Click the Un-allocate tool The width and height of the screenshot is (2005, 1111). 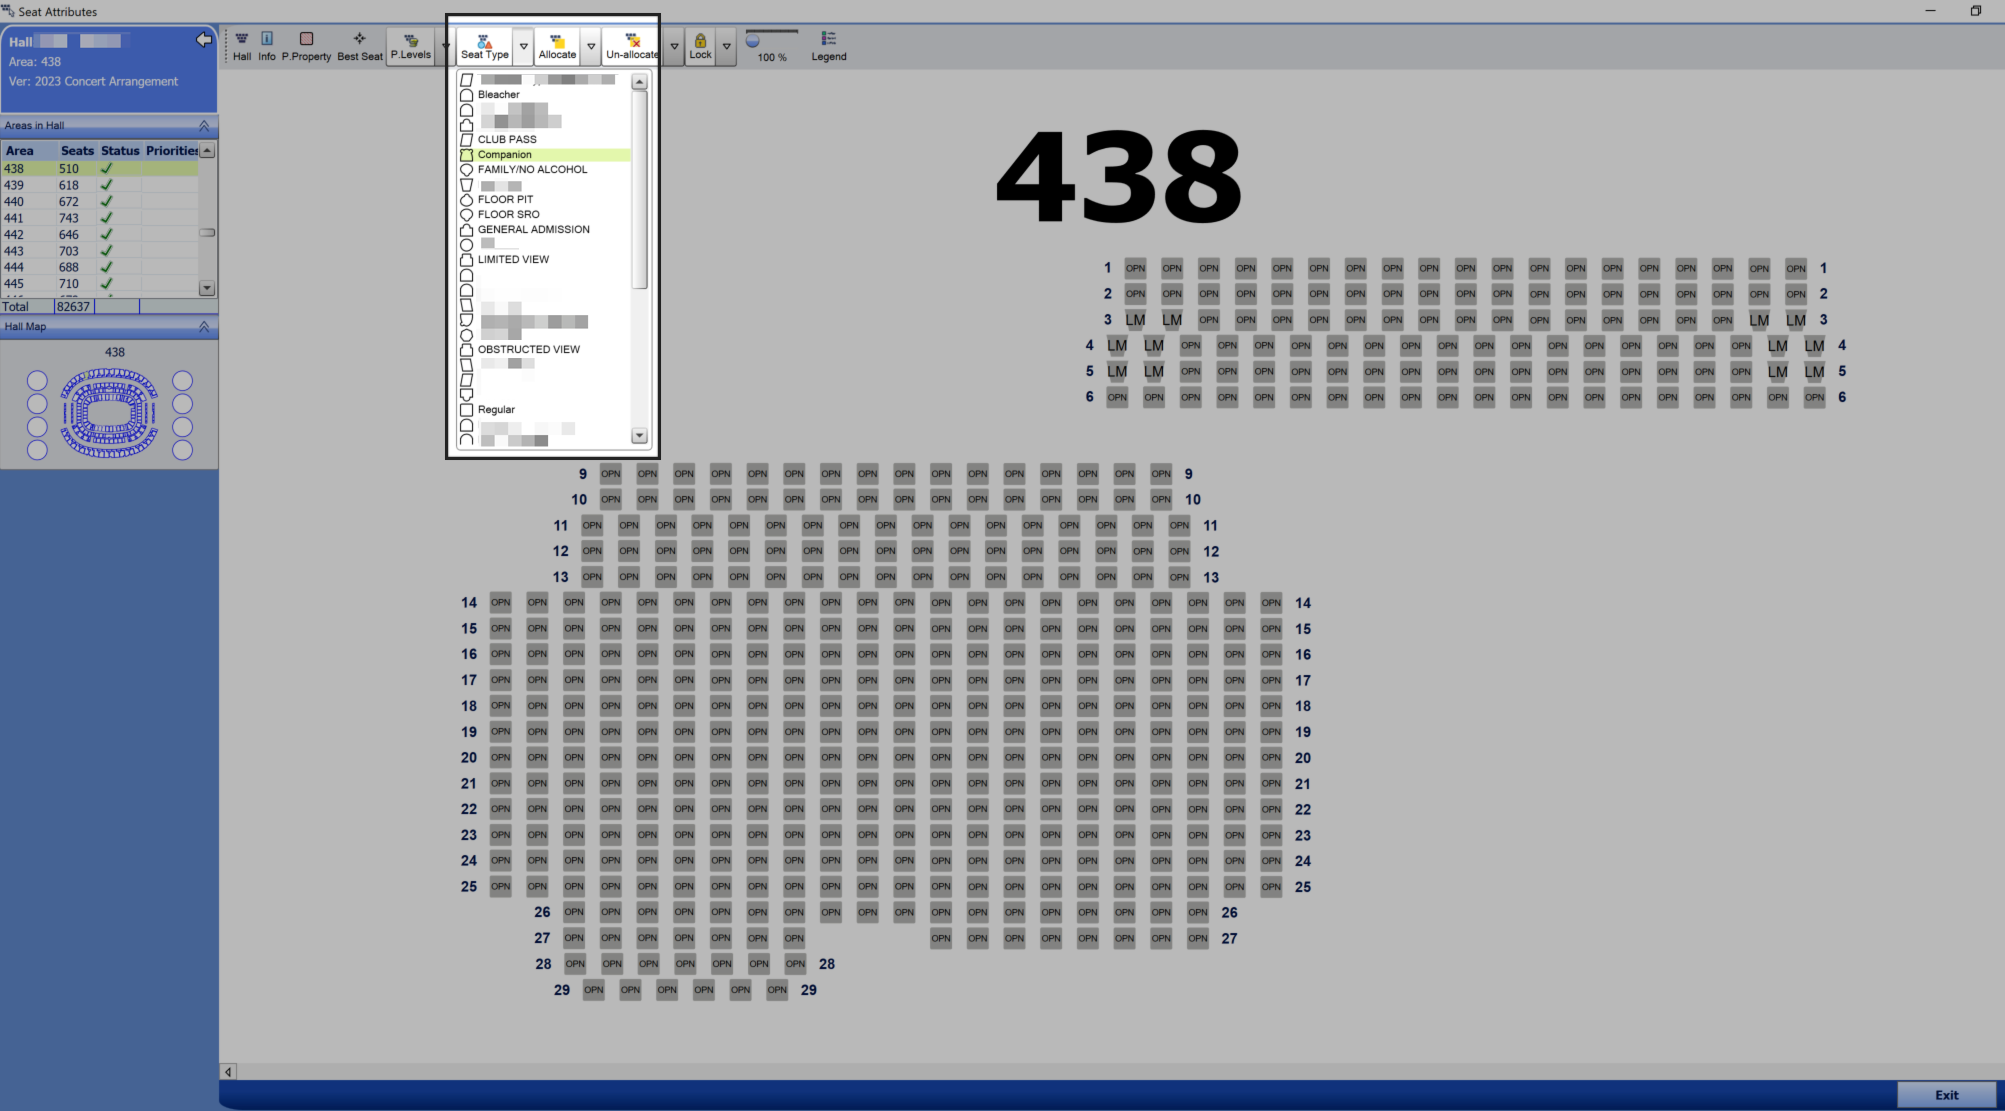click(x=632, y=46)
